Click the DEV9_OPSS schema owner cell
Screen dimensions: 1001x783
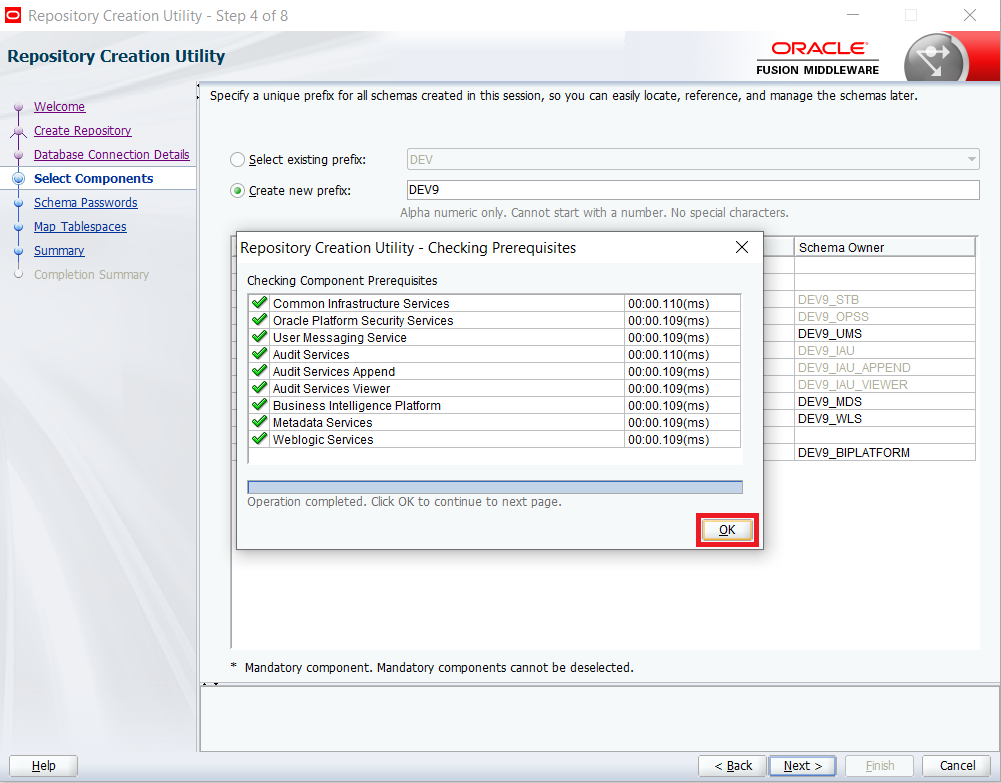884,317
